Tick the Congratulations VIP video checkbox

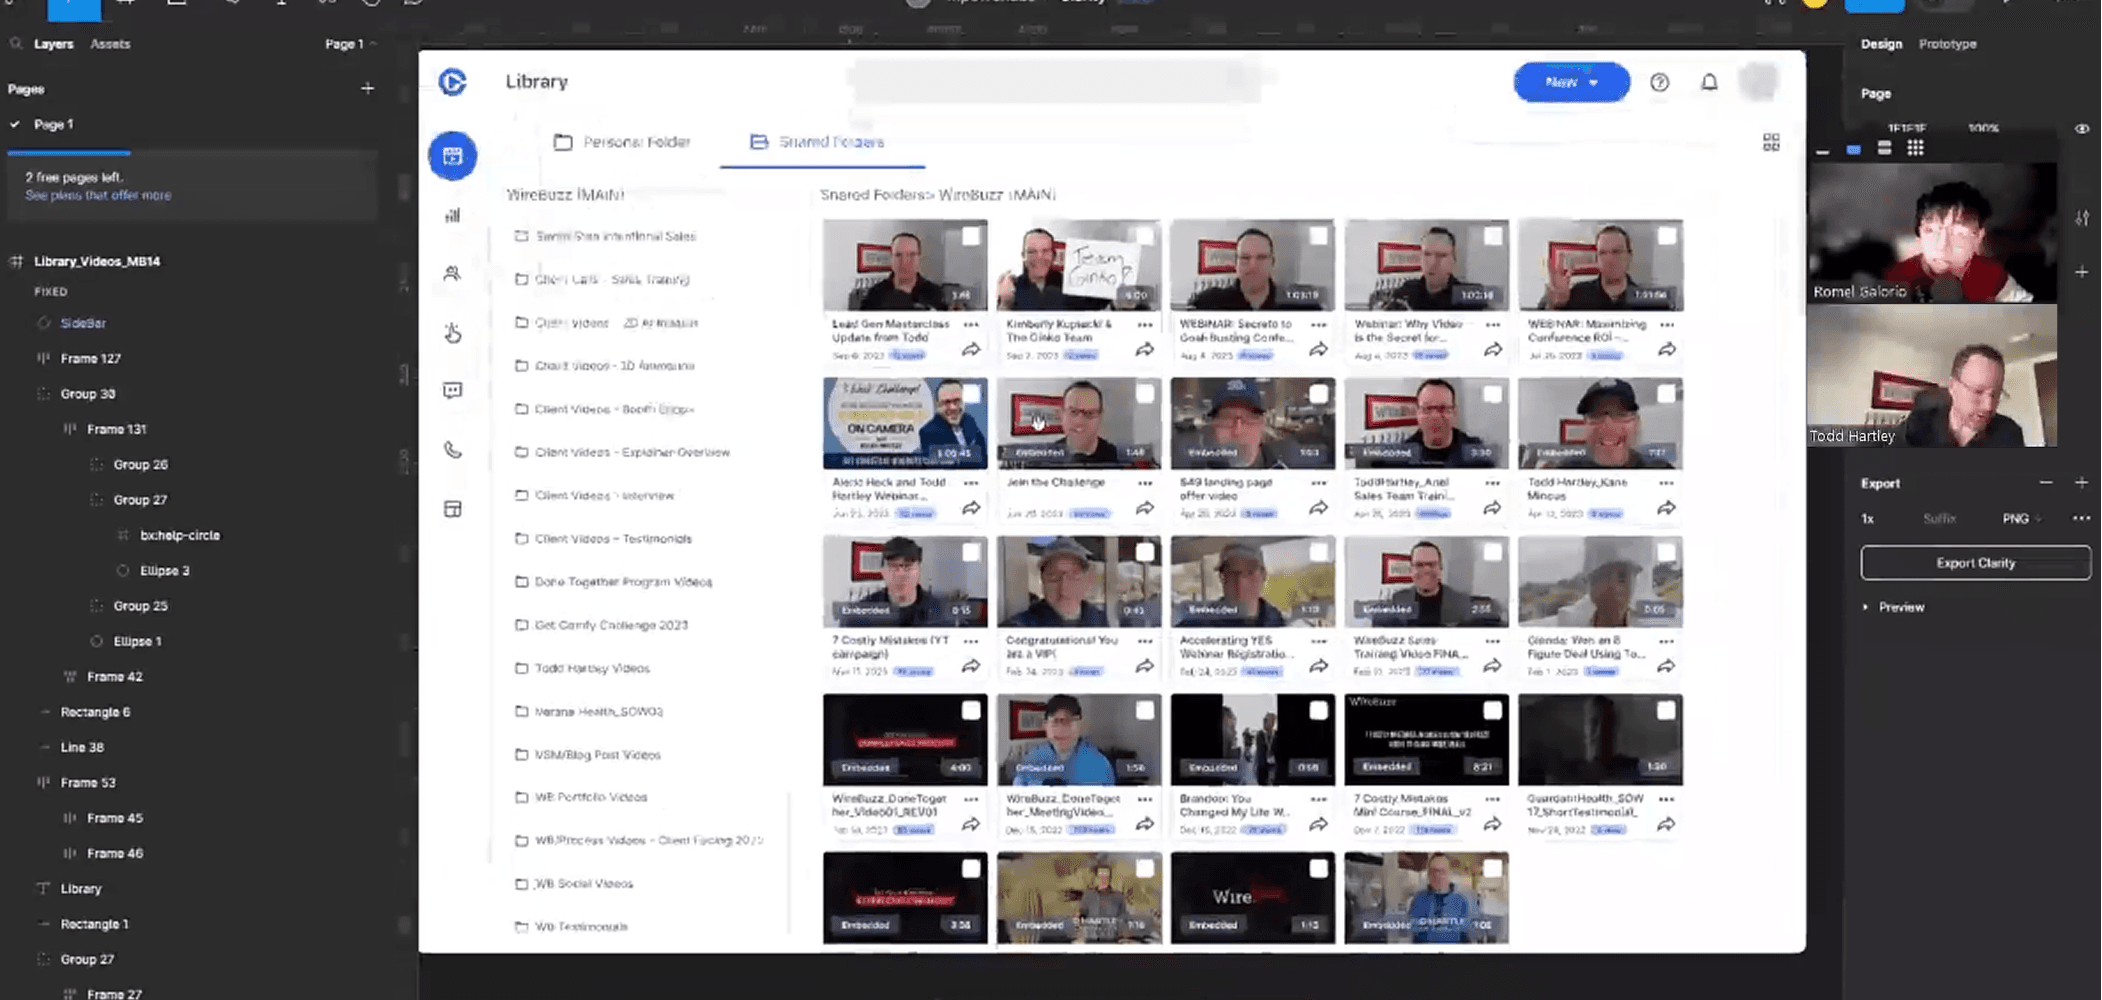click(1144, 552)
